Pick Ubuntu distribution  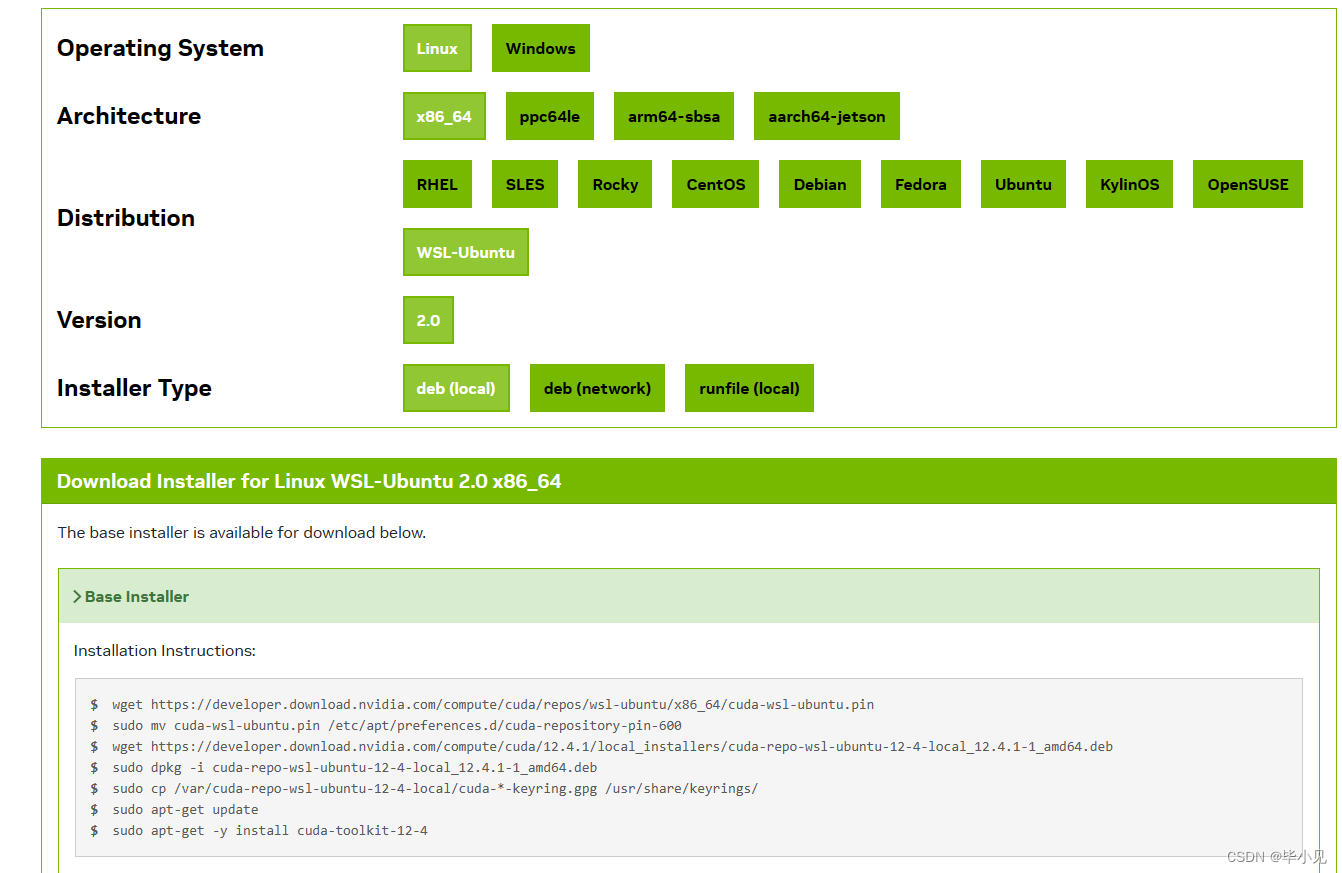(x=1023, y=184)
